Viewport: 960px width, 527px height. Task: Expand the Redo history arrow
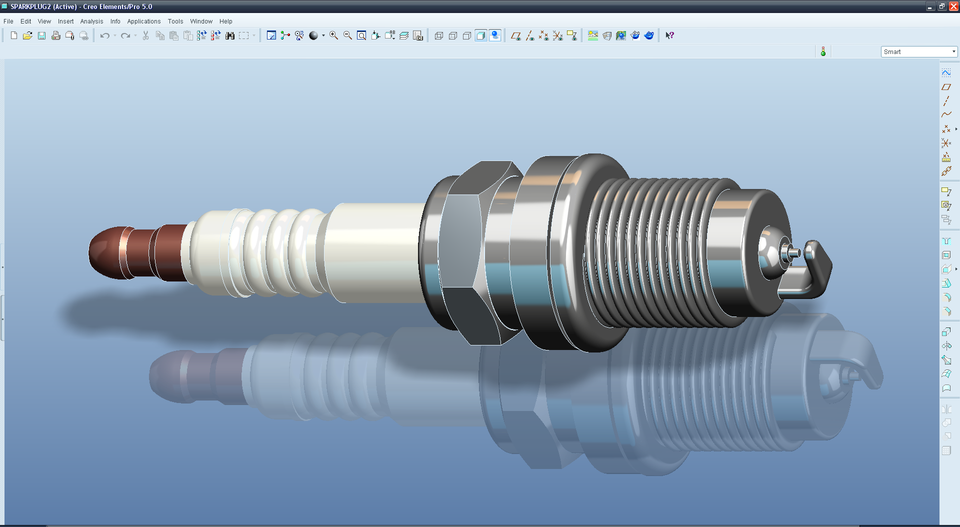tap(135, 36)
